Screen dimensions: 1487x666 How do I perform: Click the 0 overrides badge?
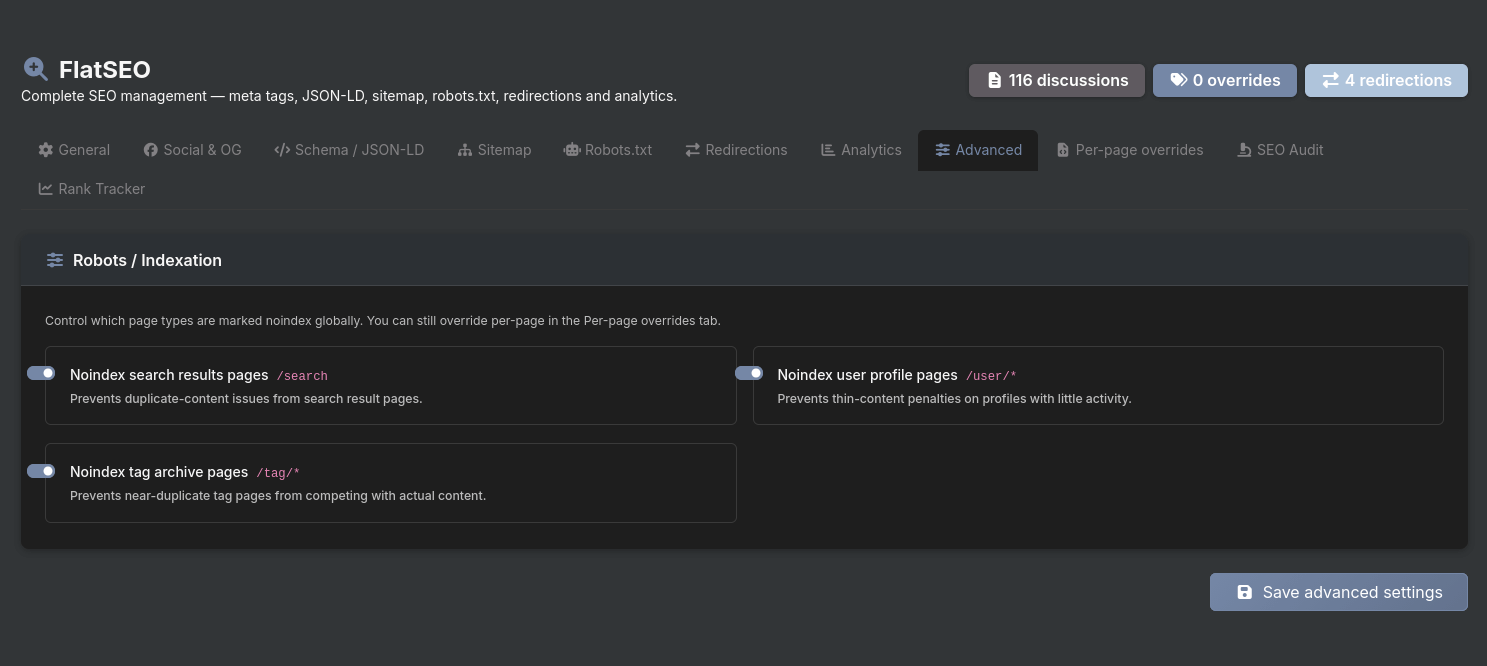pos(1225,80)
